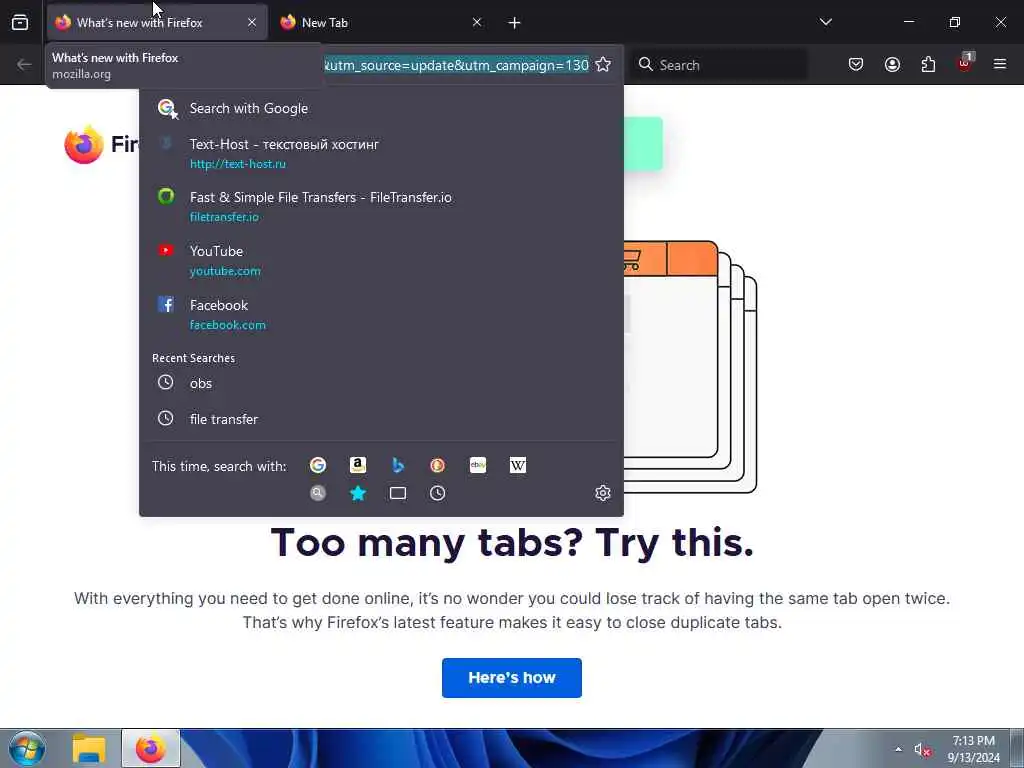Search this time with Google icon
The height and width of the screenshot is (768, 1024).
pyautogui.click(x=318, y=465)
